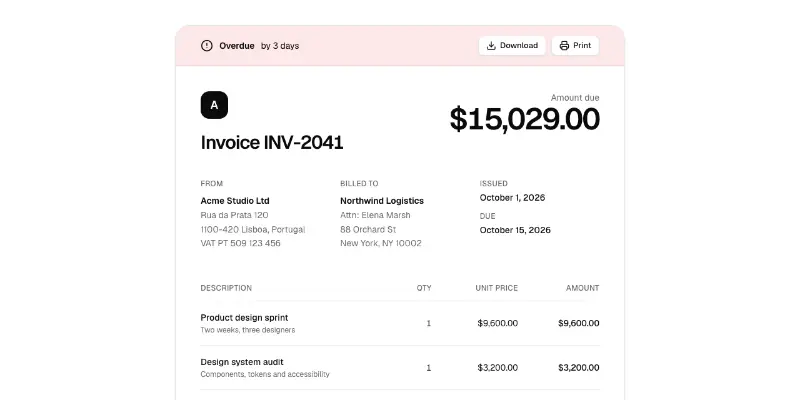This screenshot has width=800, height=400.
Task: Click the issued date "October 1, 2026"
Action: [512, 198]
